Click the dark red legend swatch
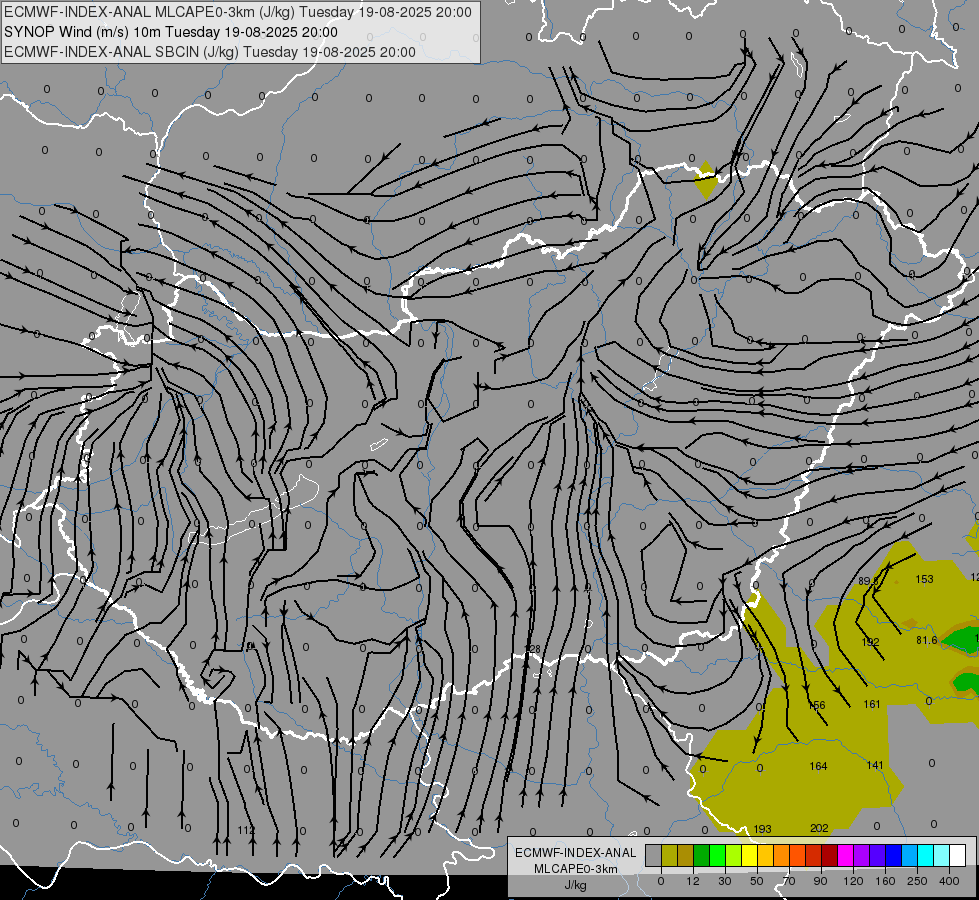Viewport: 979px width, 900px height. 830,856
